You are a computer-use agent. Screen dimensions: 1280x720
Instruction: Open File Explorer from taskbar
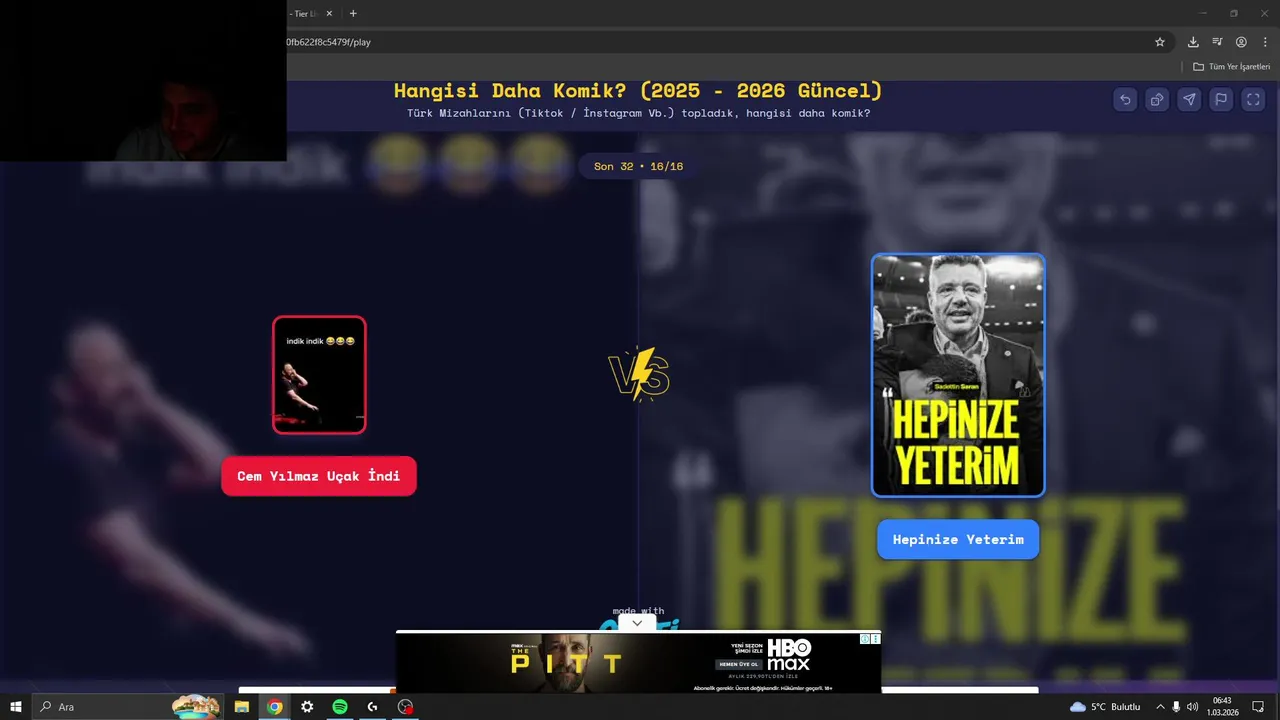(x=242, y=707)
